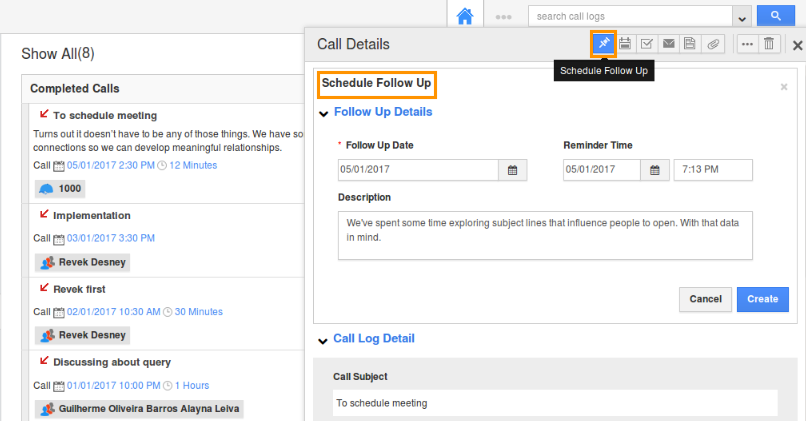Click Revek Desney tag under Implementation
The height and width of the screenshot is (421, 806).
[x=82, y=262]
